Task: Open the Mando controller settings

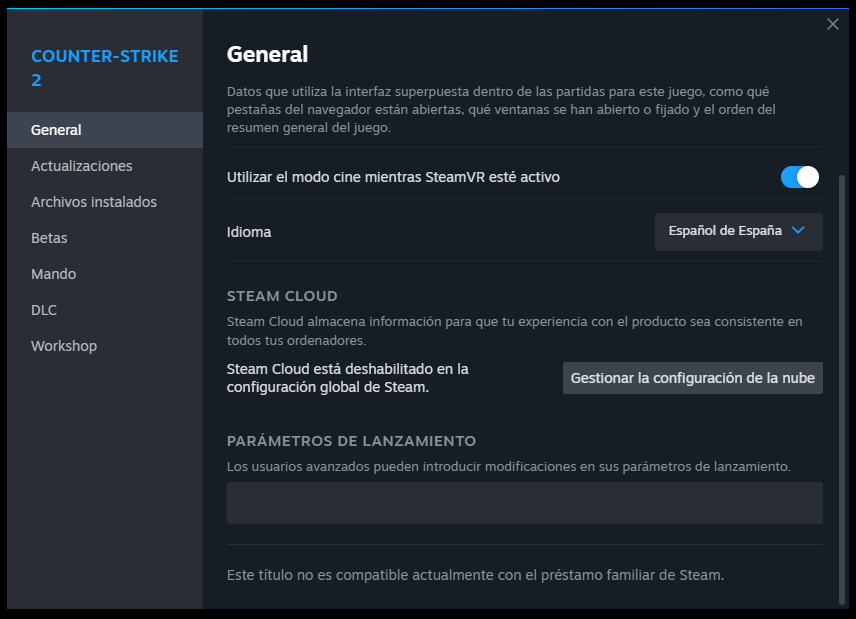Action: click(x=53, y=273)
